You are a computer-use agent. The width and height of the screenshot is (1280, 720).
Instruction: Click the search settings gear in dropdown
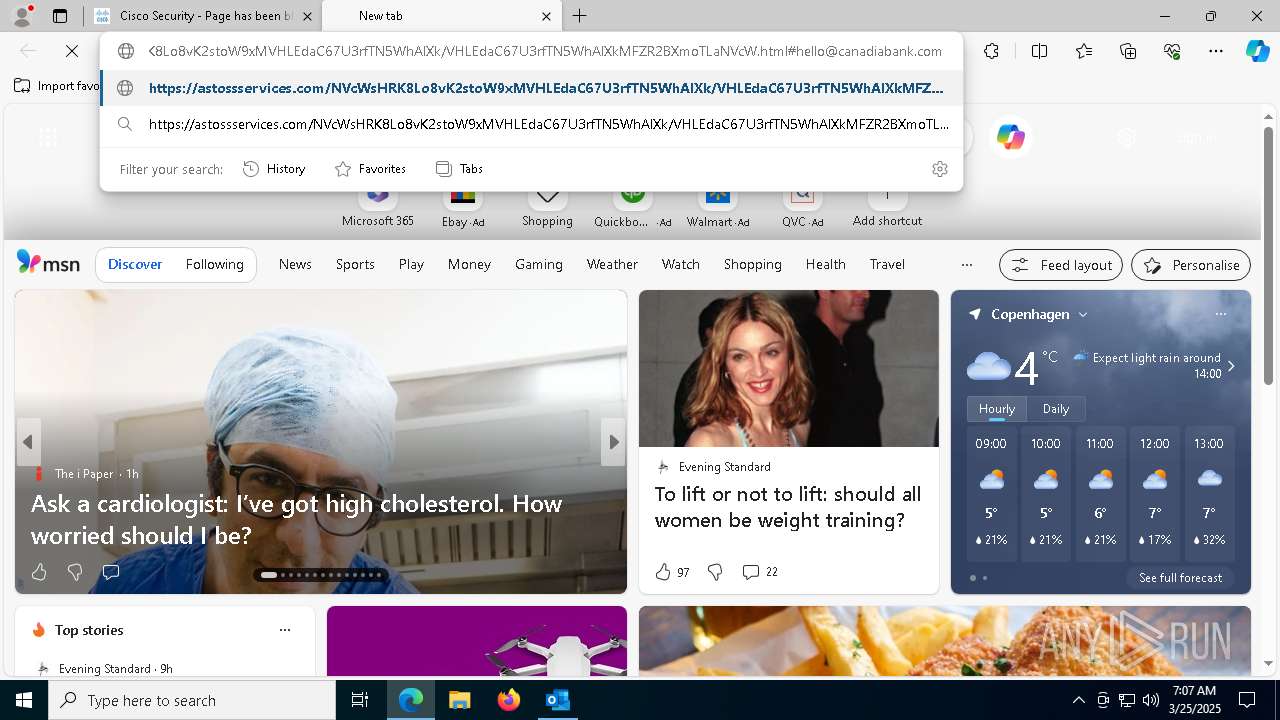(939, 169)
